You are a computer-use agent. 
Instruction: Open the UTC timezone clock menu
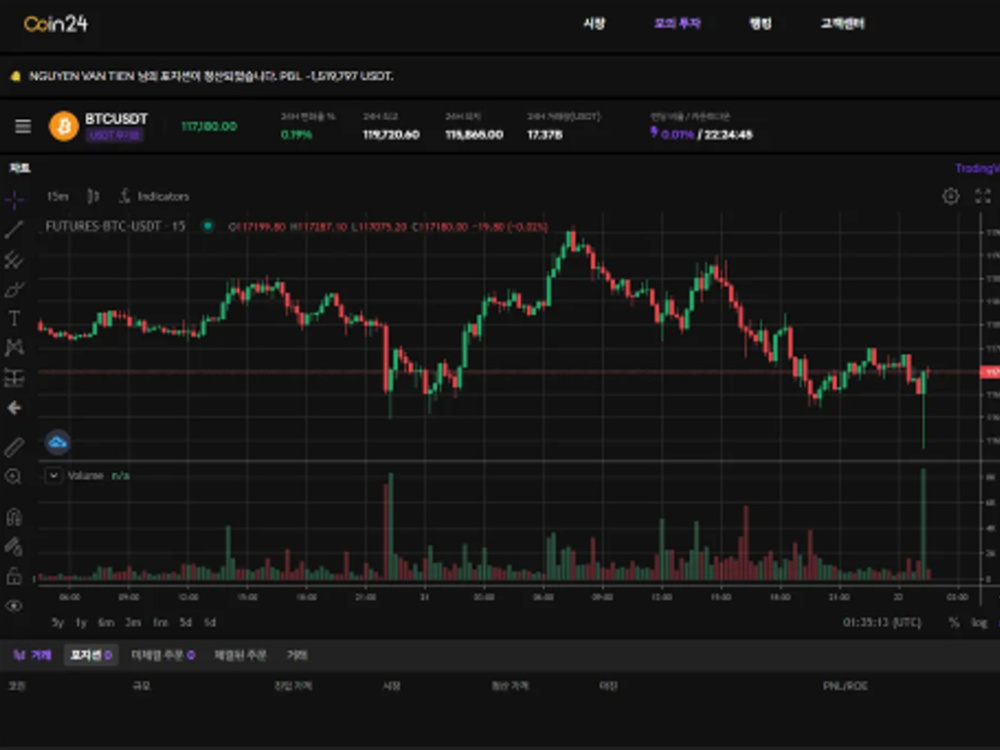coord(882,622)
